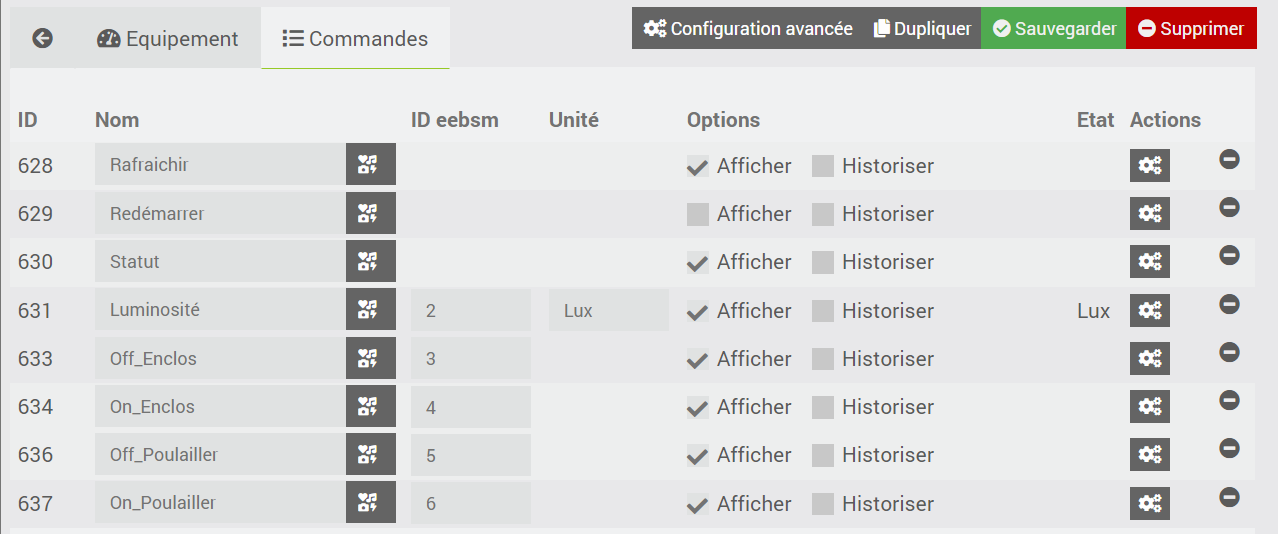The image size is (1278, 534).
Task: Open icon picker for On_Poulailler command
Action: tap(370, 503)
